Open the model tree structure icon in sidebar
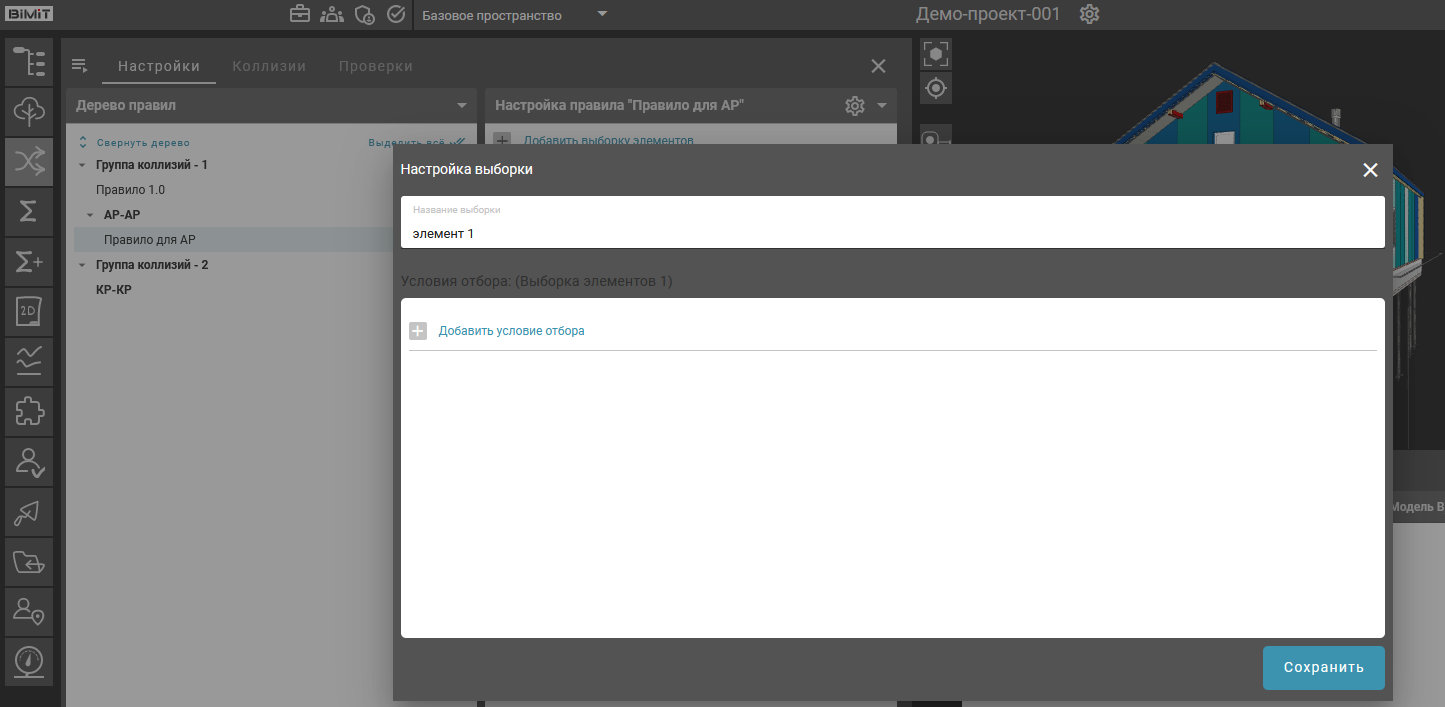Viewport: 1445px width, 707px height. pyautogui.click(x=29, y=61)
